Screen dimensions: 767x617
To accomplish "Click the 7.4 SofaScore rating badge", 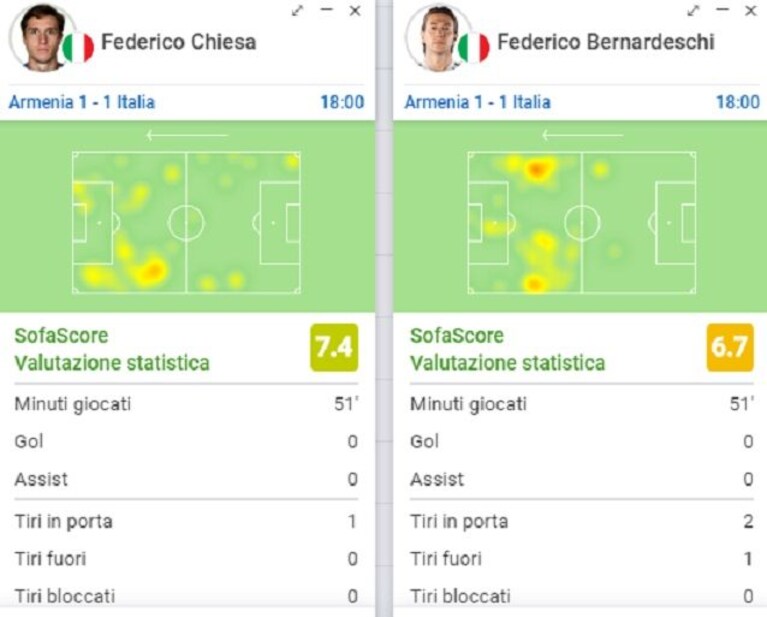I will [x=334, y=347].
